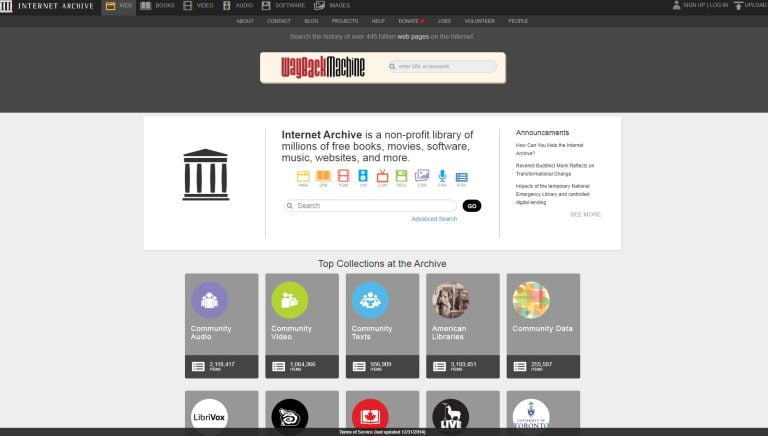Click the blue speaker audio icon

pyautogui.click(x=363, y=176)
